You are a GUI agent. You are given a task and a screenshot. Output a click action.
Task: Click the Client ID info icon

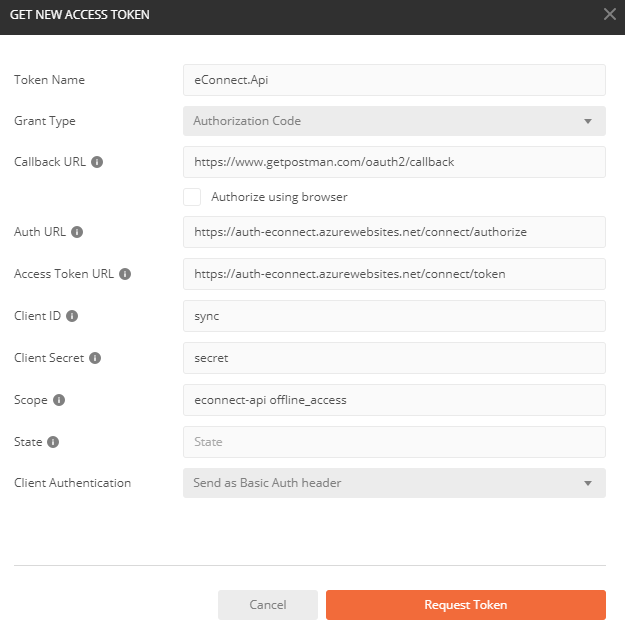click(x=72, y=316)
